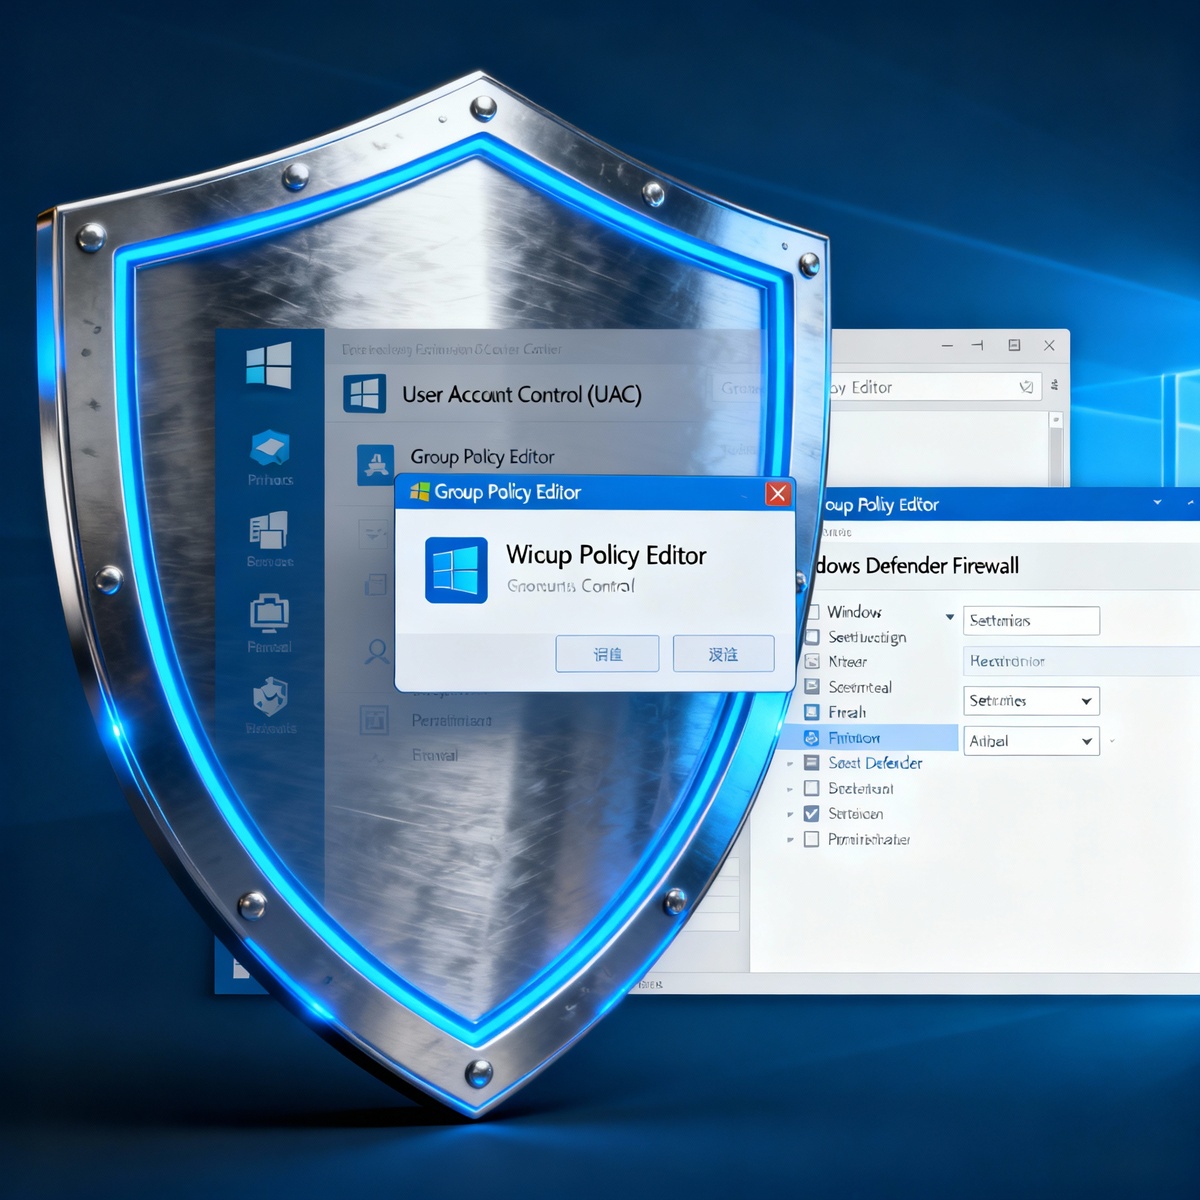
Task: Open the monitor icon in the blue sidebar
Action: (269, 613)
